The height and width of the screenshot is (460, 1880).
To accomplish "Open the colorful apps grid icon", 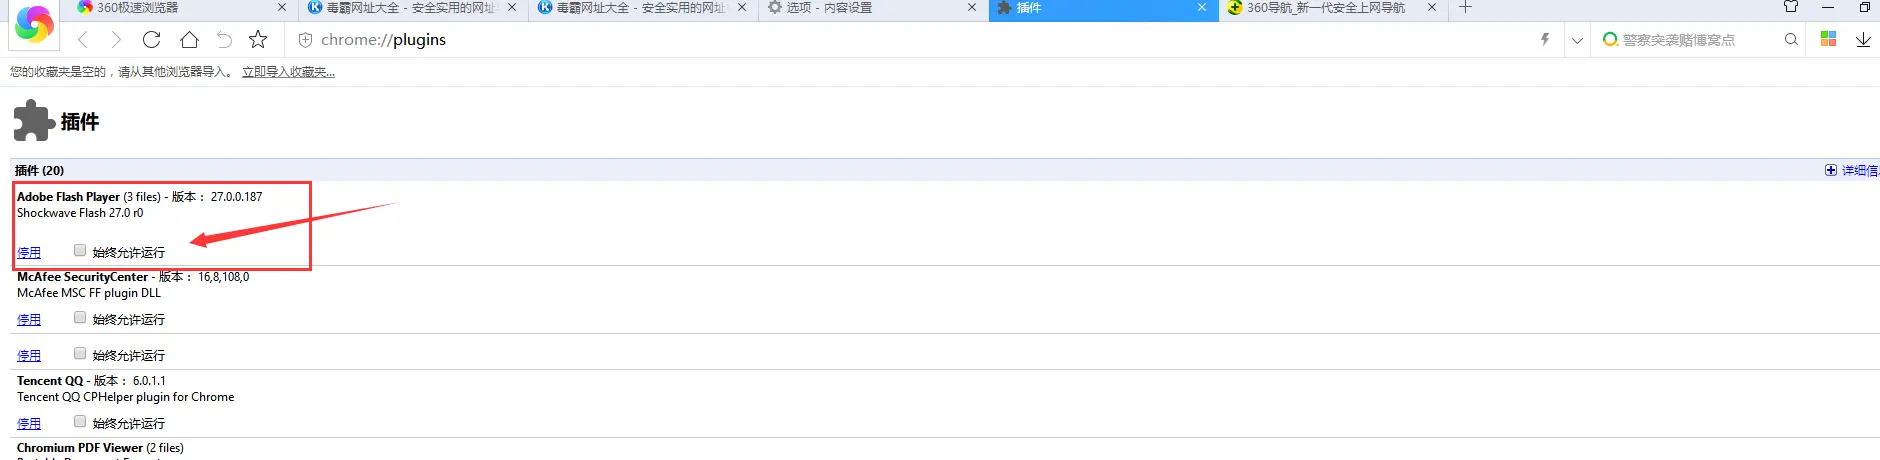I will (x=1828, y=39).
